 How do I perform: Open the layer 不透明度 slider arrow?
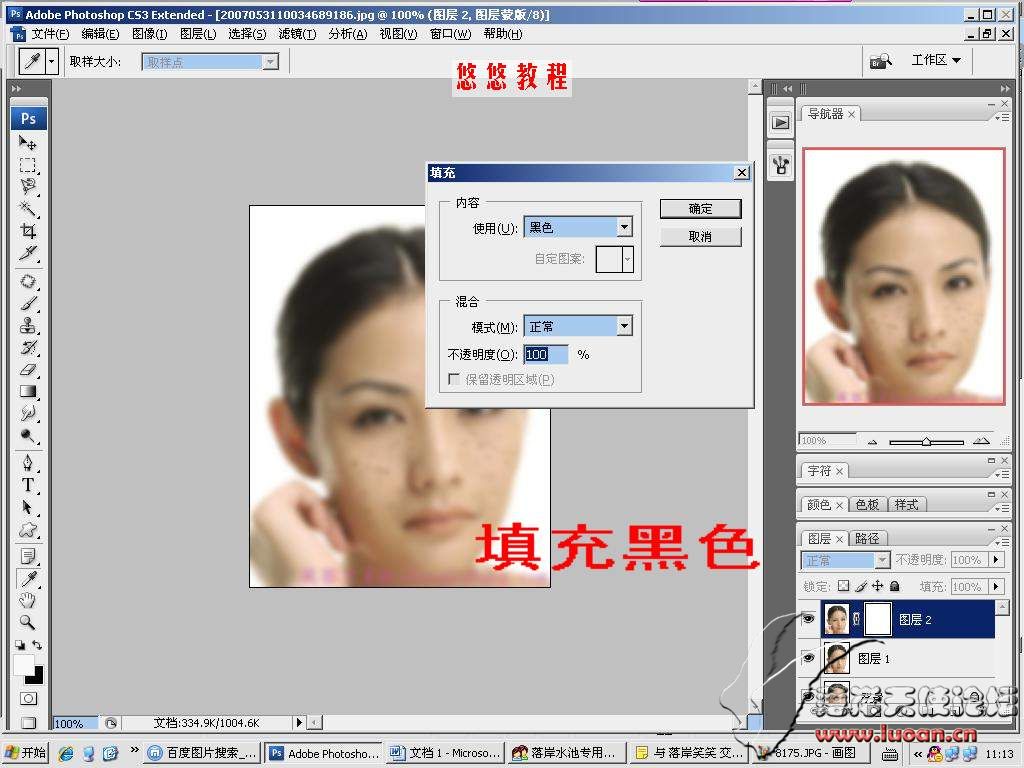coord(996,560)
